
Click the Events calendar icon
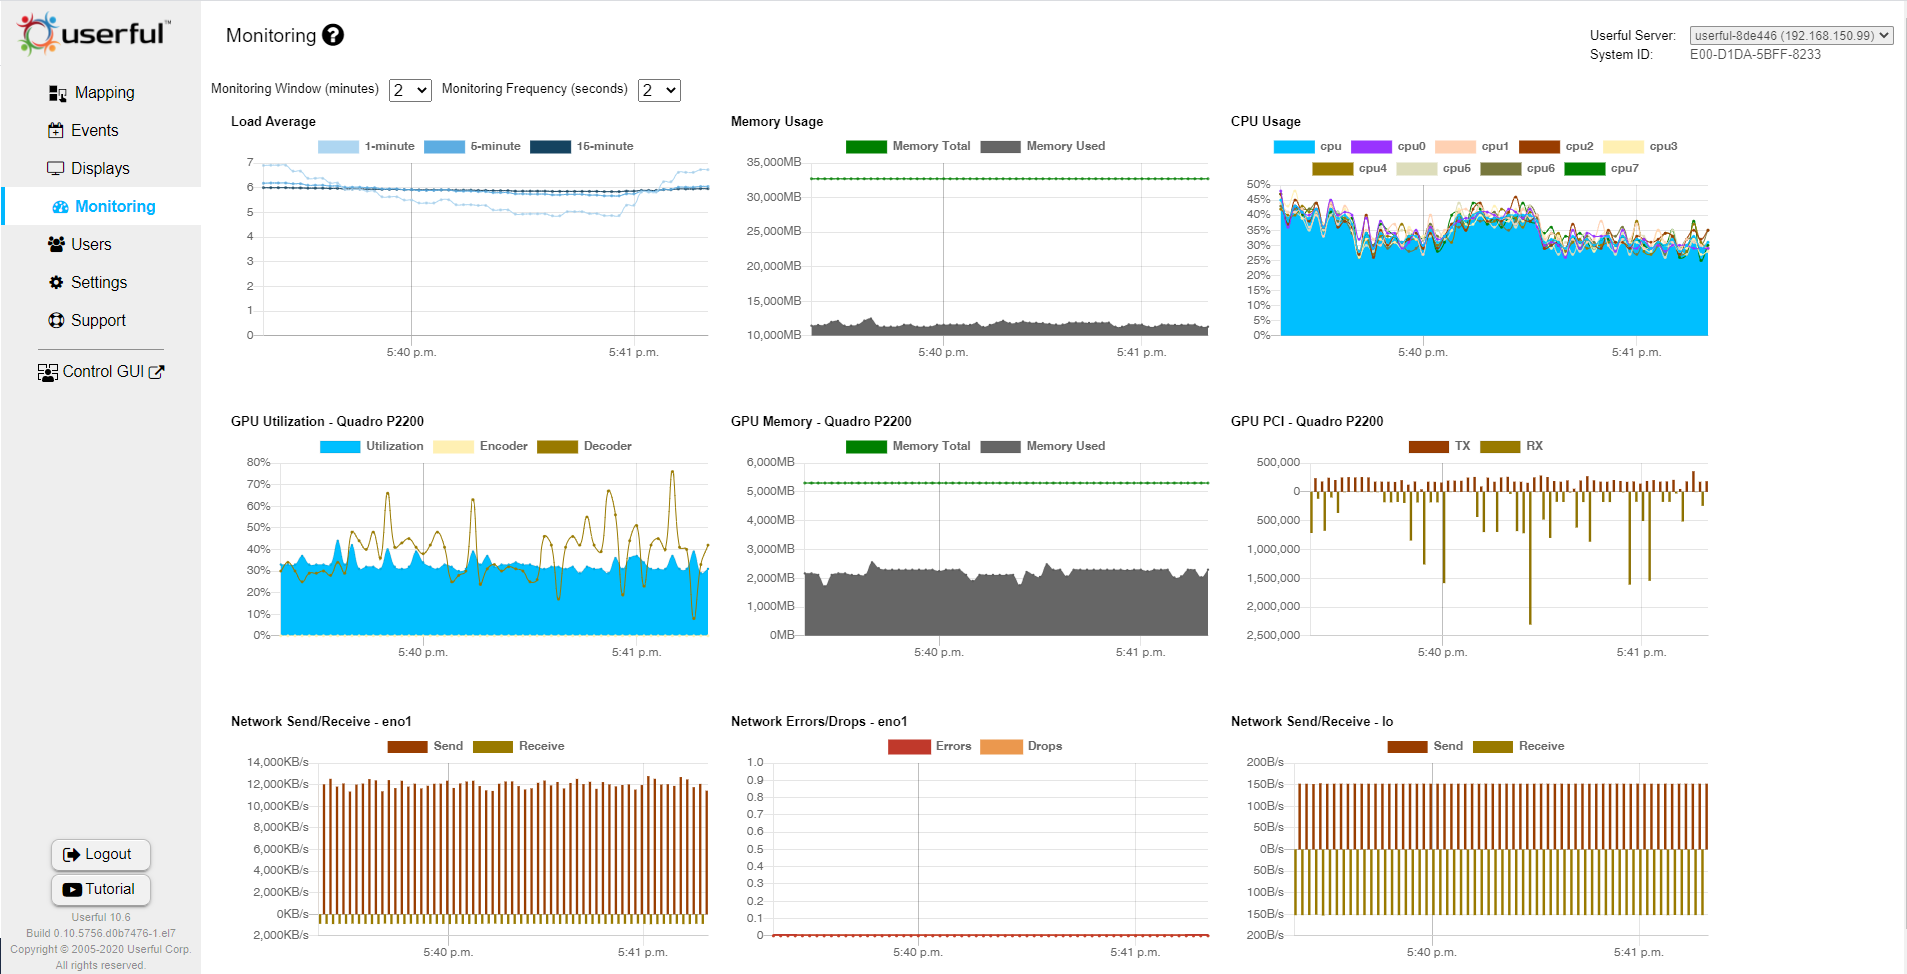(x=56, y=130)
